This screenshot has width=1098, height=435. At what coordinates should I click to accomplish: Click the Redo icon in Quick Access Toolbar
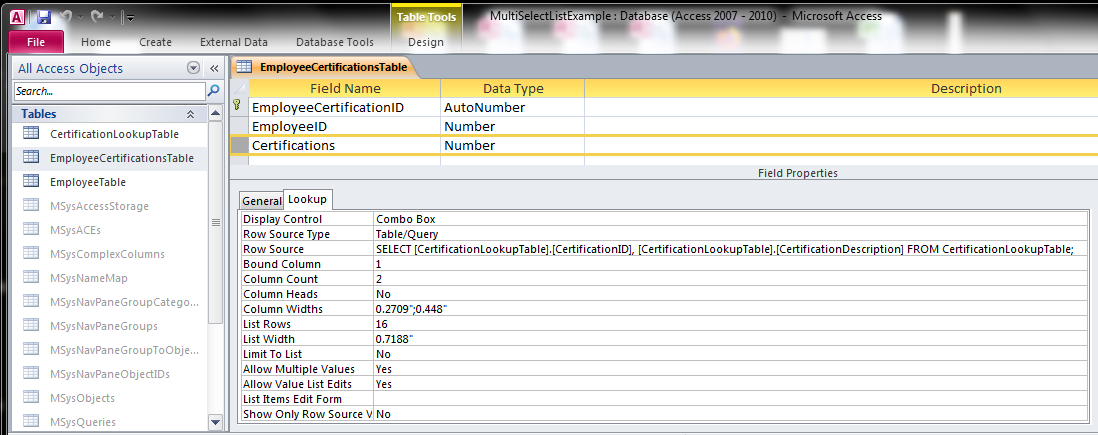tap(97, 16)
